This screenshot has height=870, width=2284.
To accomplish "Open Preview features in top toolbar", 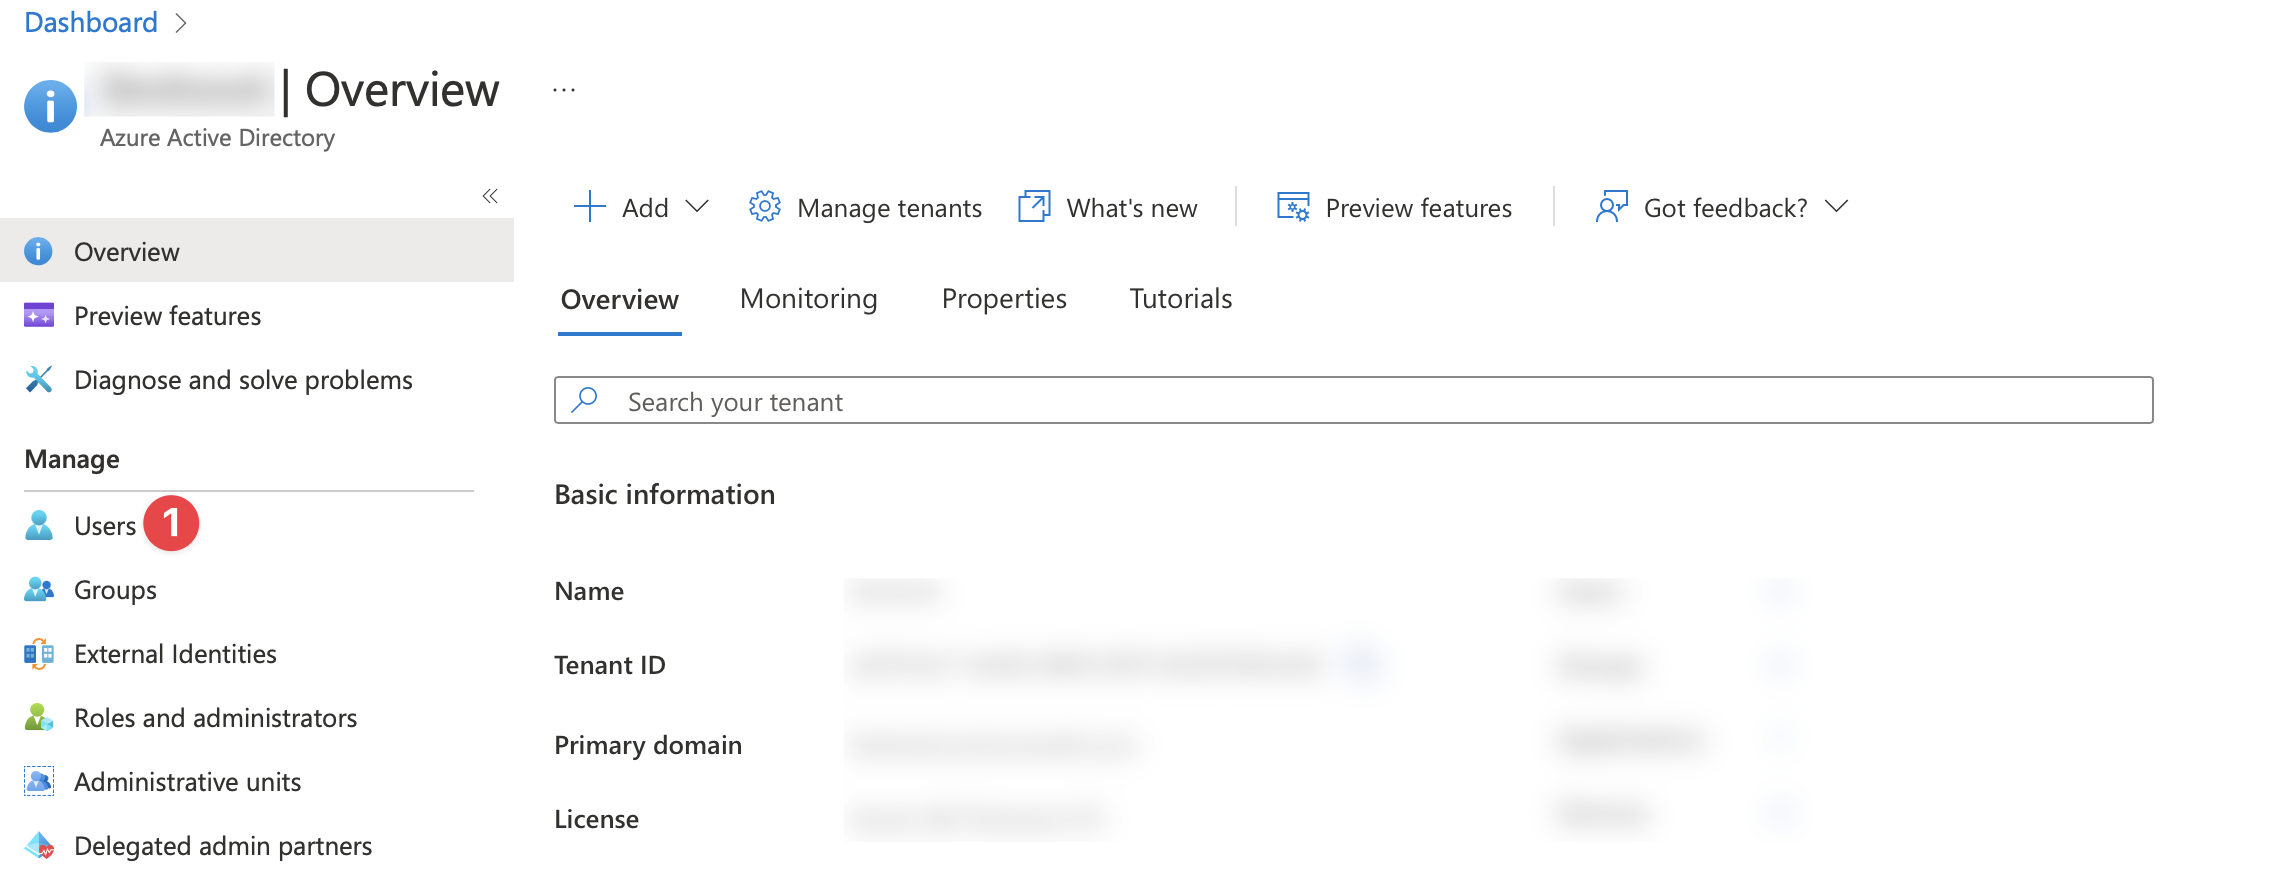I will pyautogui.click(x=1394, y=207).
